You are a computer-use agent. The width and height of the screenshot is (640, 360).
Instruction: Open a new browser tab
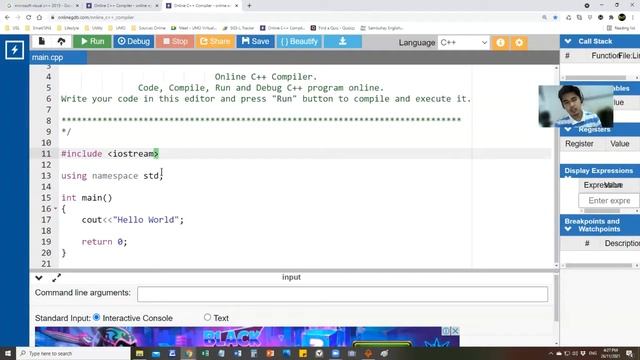(249, 6)
